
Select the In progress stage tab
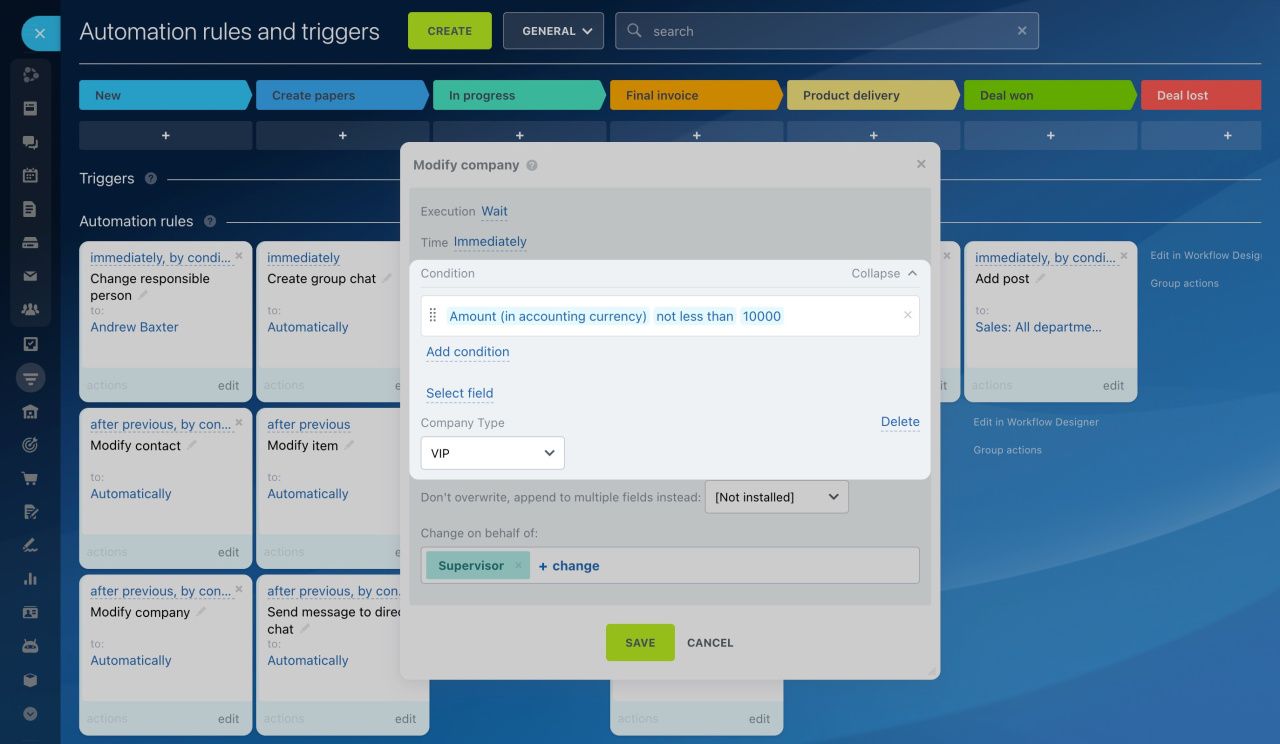tap(519, 95)
